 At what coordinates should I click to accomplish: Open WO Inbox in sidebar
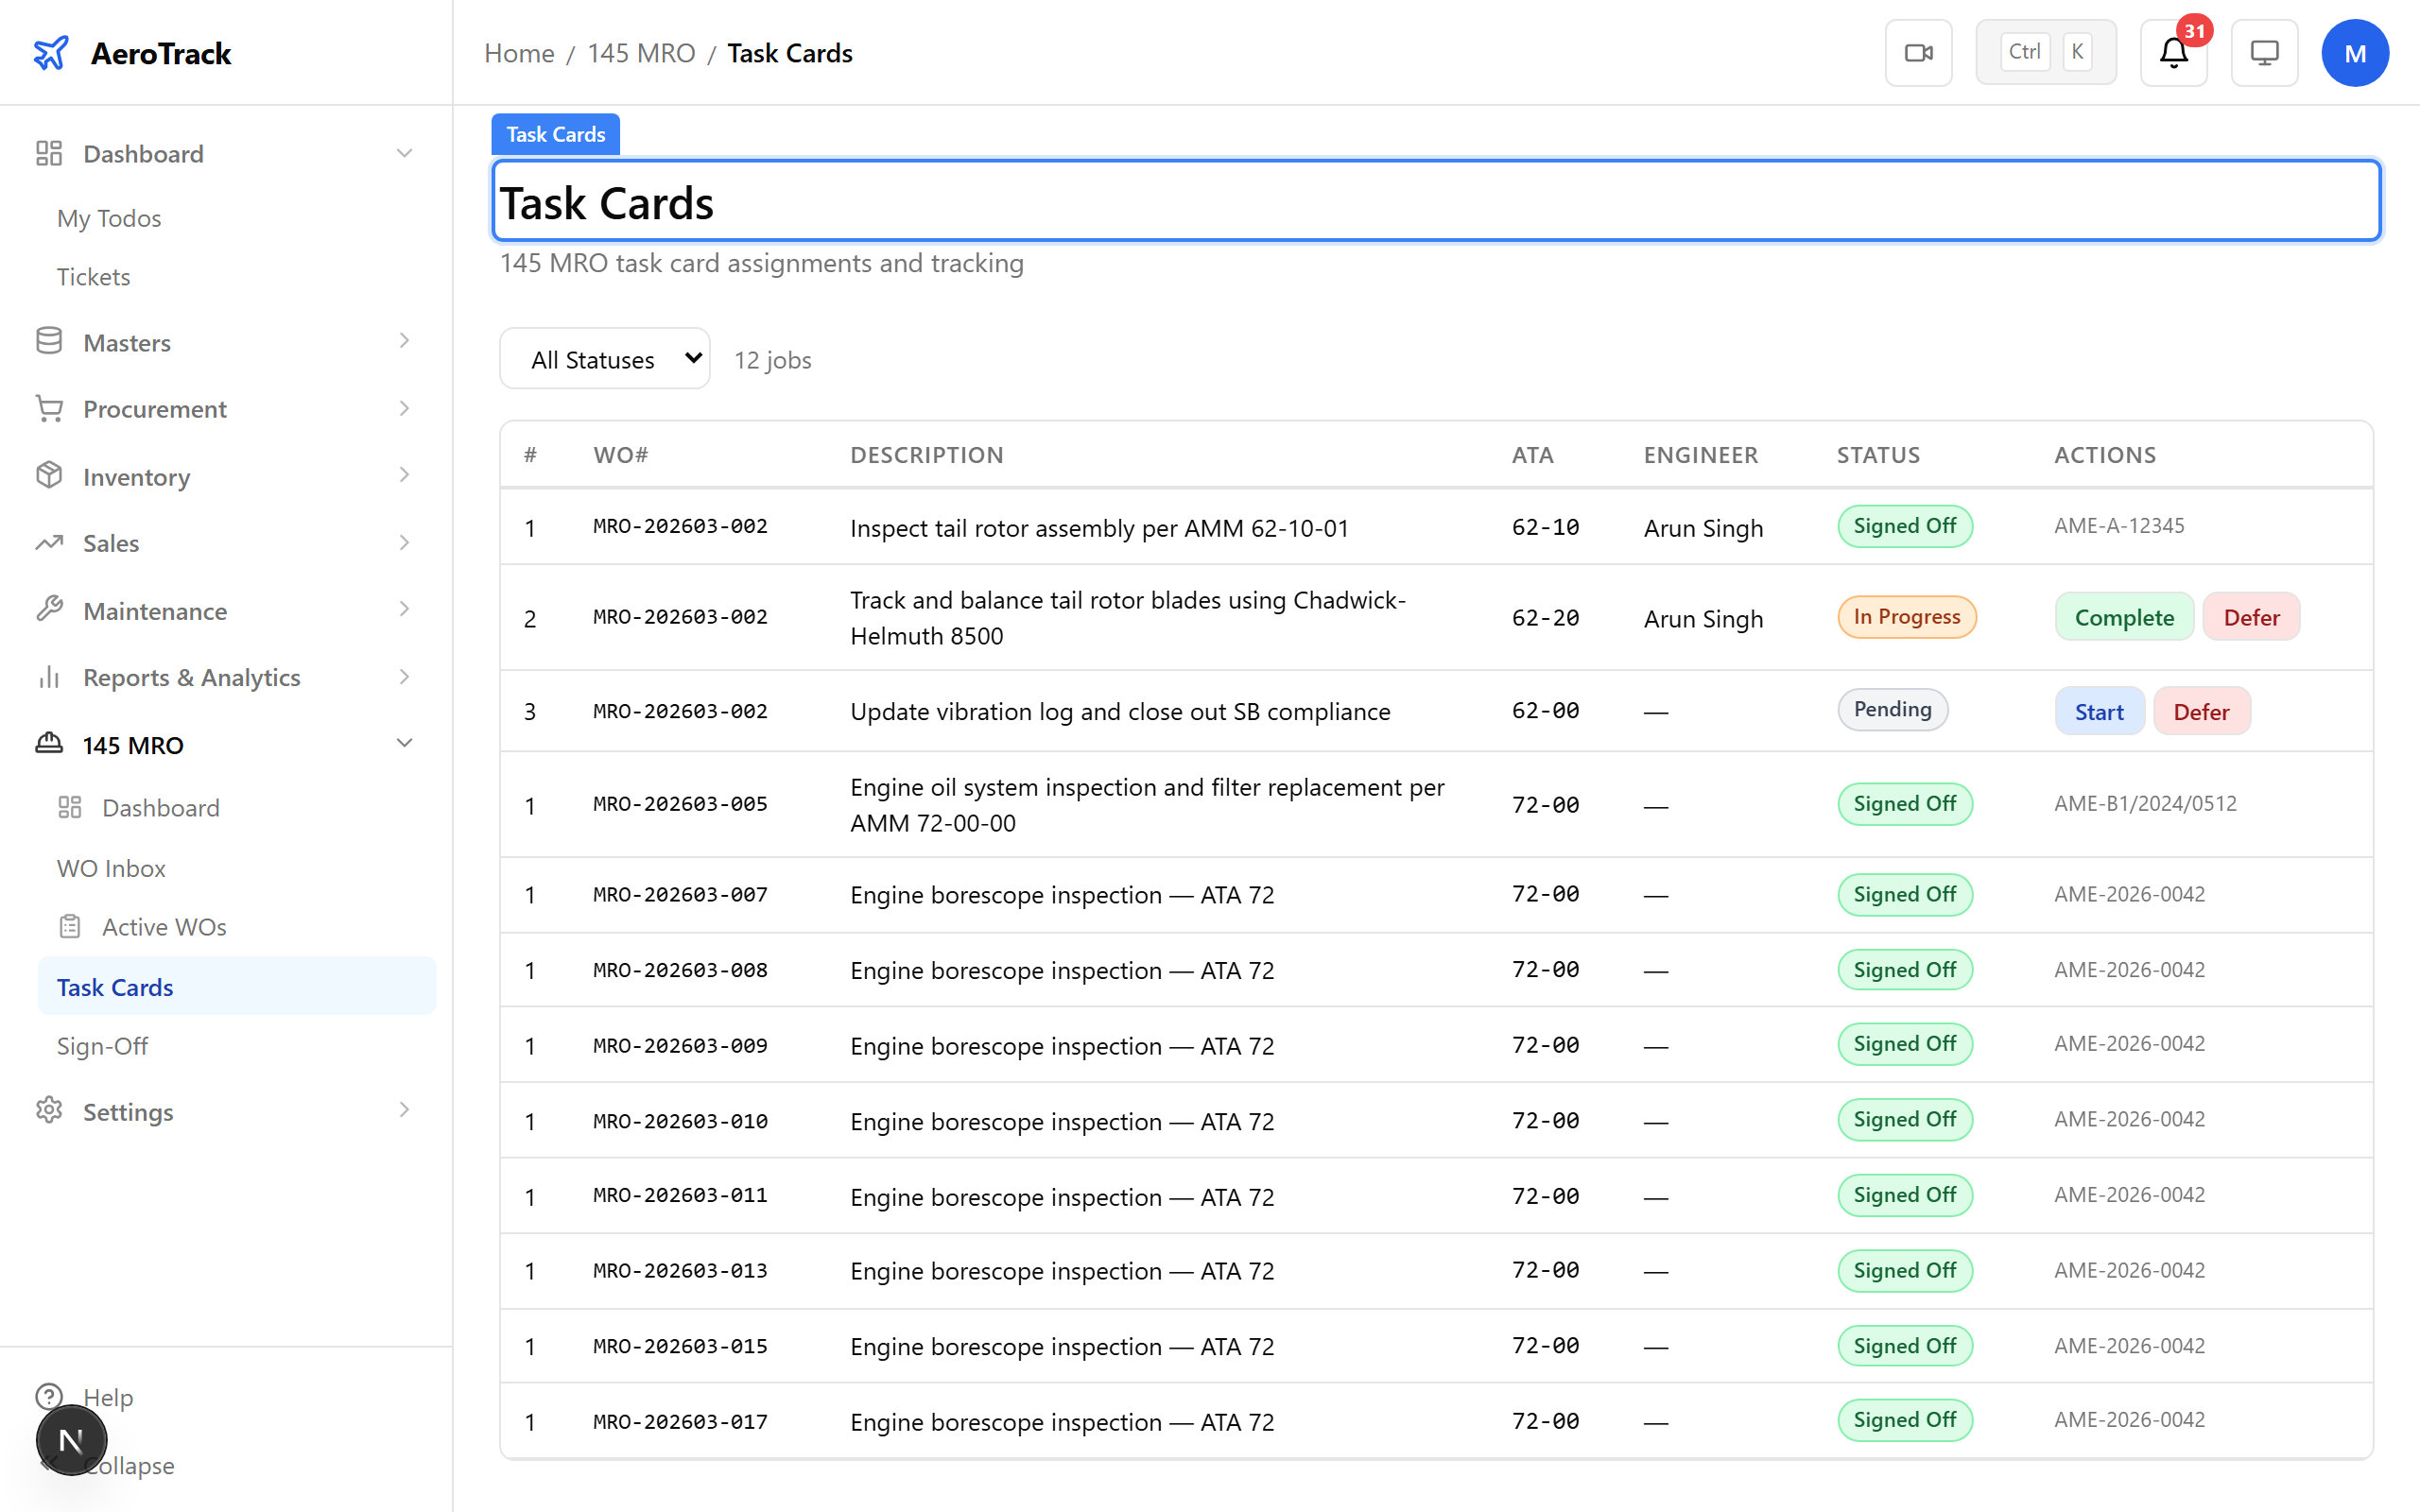[x=111, y=868]
